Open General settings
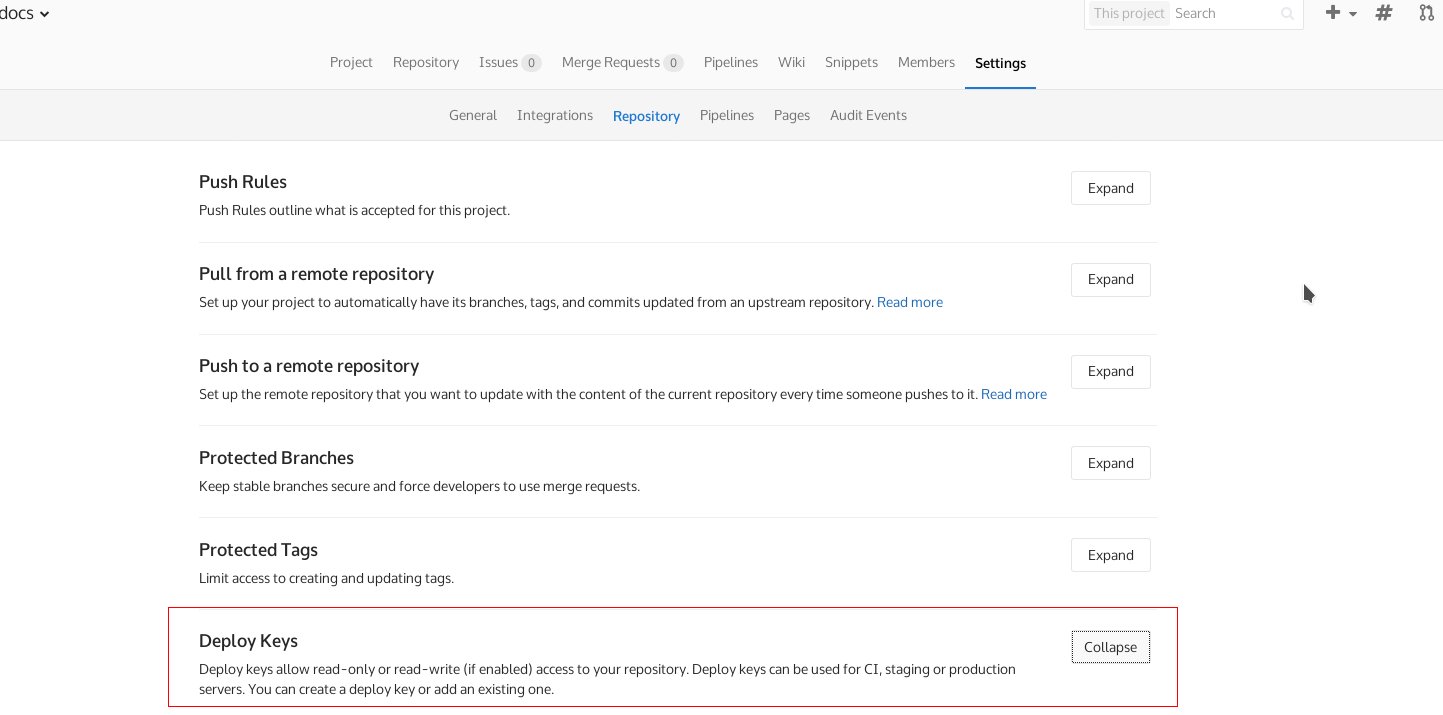Screen dimensions: 1443x715 [473, 115]
